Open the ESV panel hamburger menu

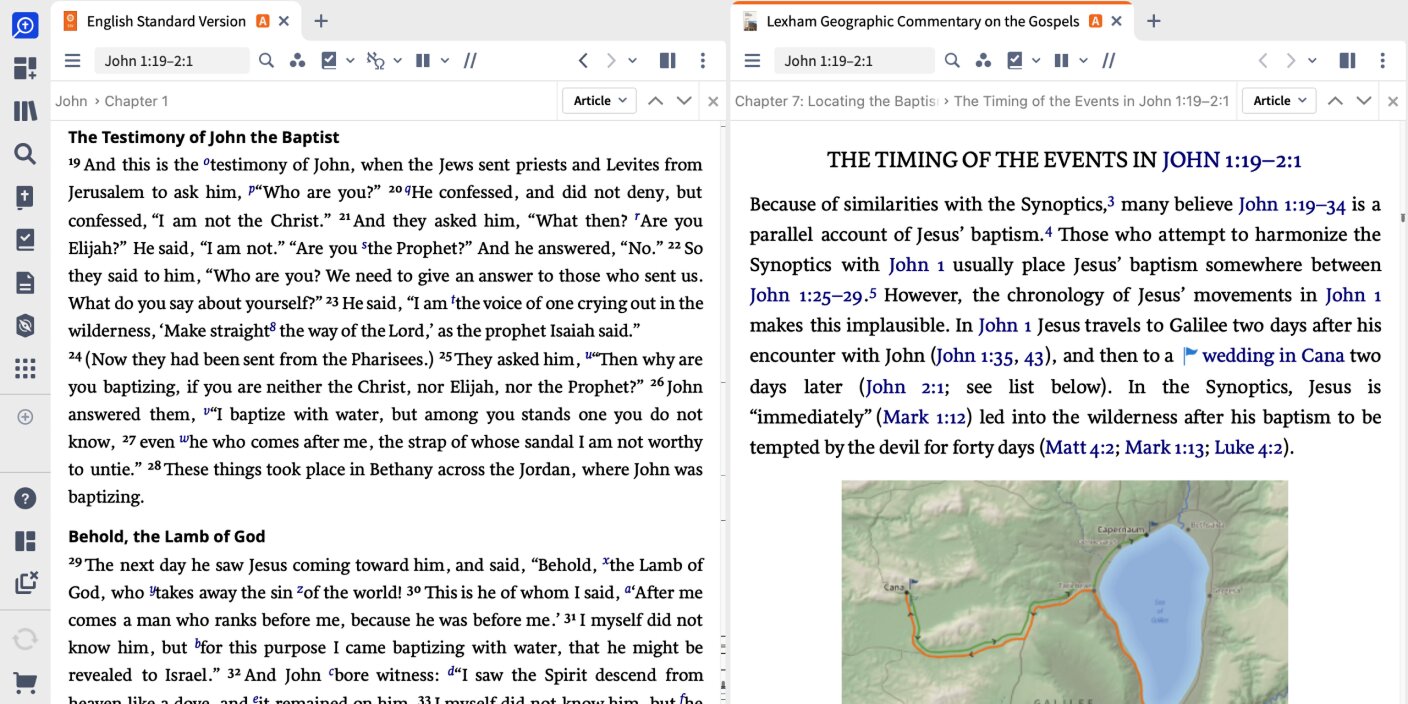(72, 61)
